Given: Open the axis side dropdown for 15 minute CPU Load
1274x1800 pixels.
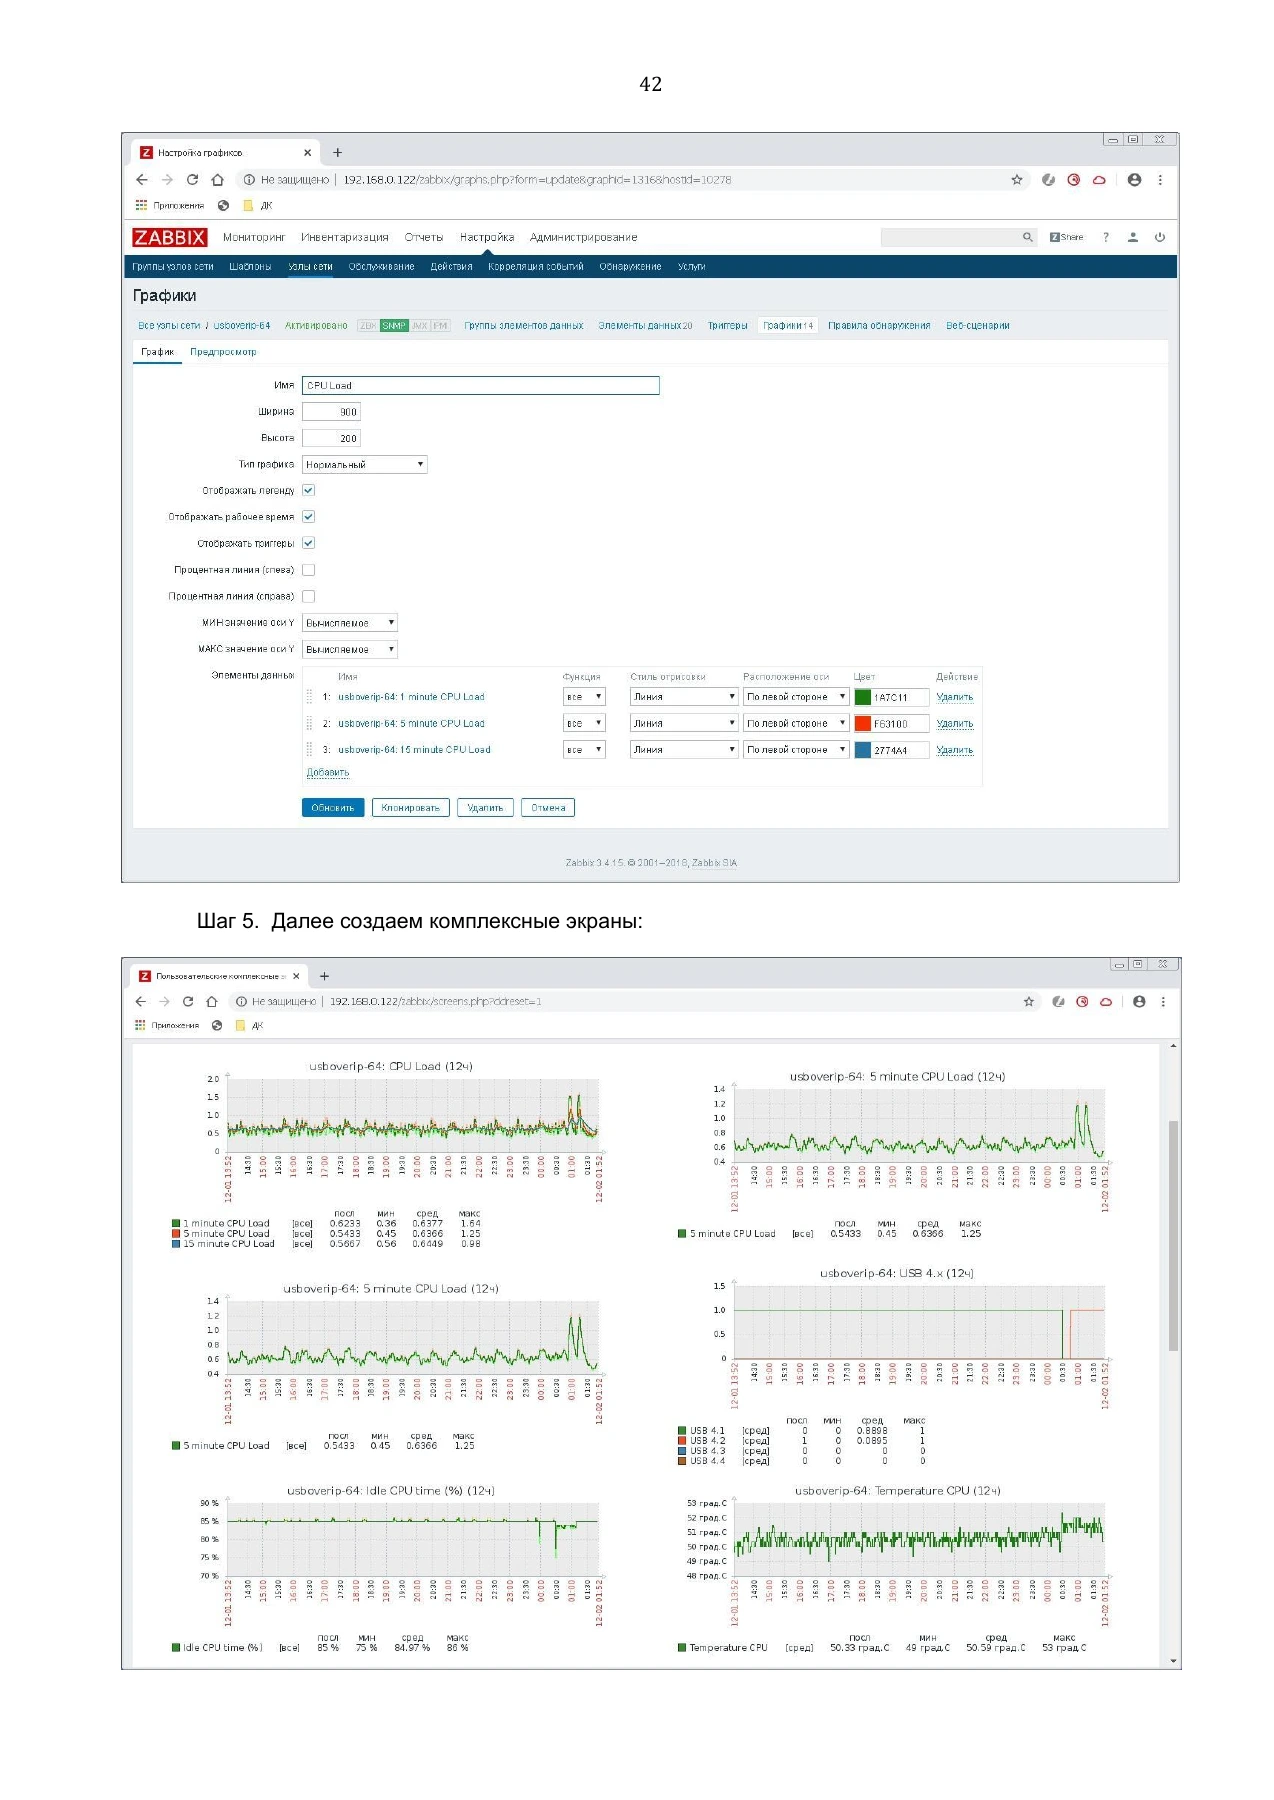Looking at the screenshot, I should coord(796,749).
